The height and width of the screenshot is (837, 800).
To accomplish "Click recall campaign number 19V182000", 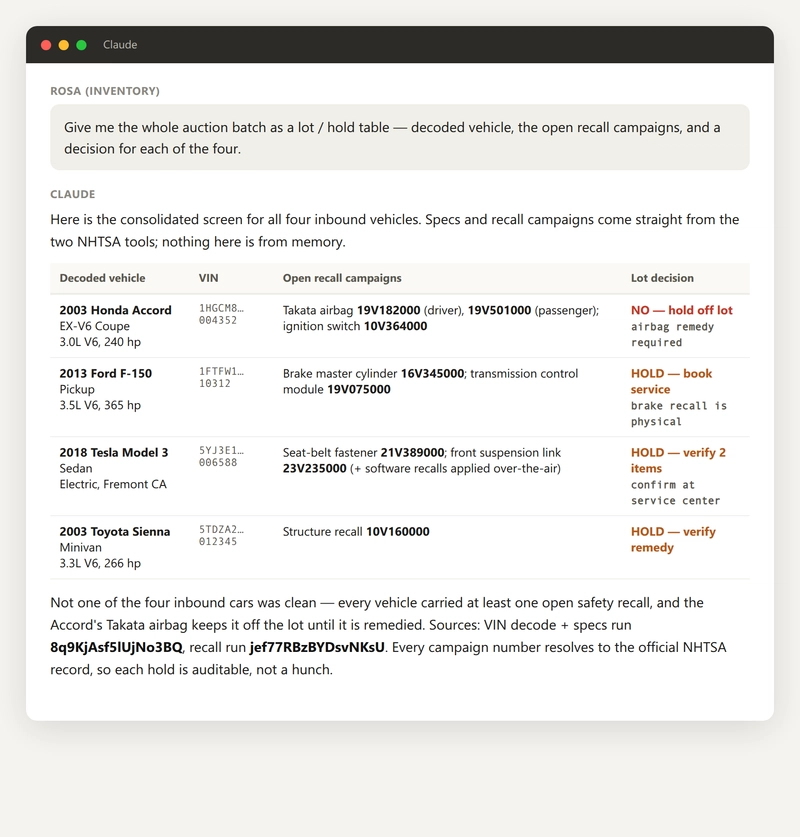I will [389, 310].
